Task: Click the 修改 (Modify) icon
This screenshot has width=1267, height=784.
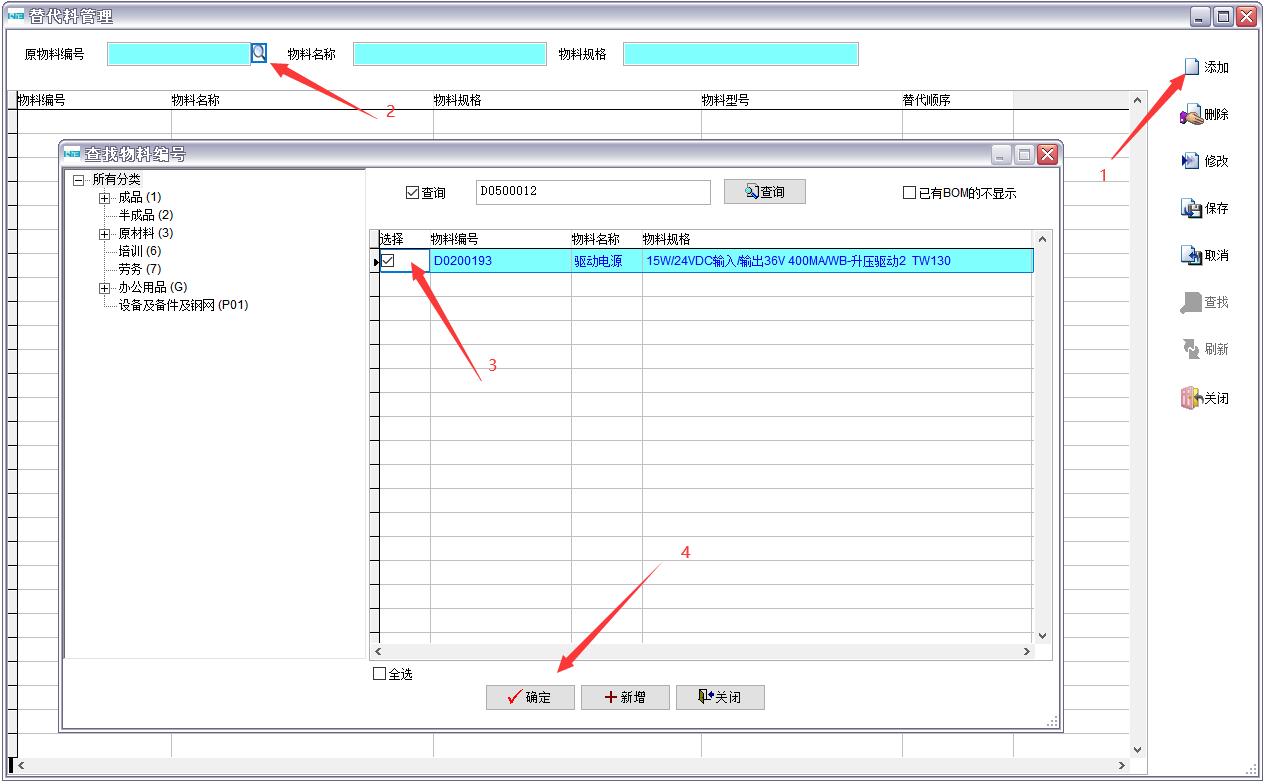Action: pyautogui.click(x=1191, y=161)
